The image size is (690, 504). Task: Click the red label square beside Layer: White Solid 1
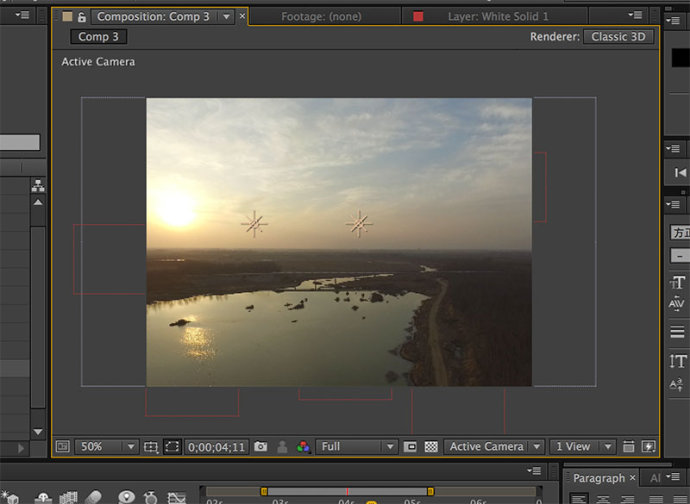[418, 17]
